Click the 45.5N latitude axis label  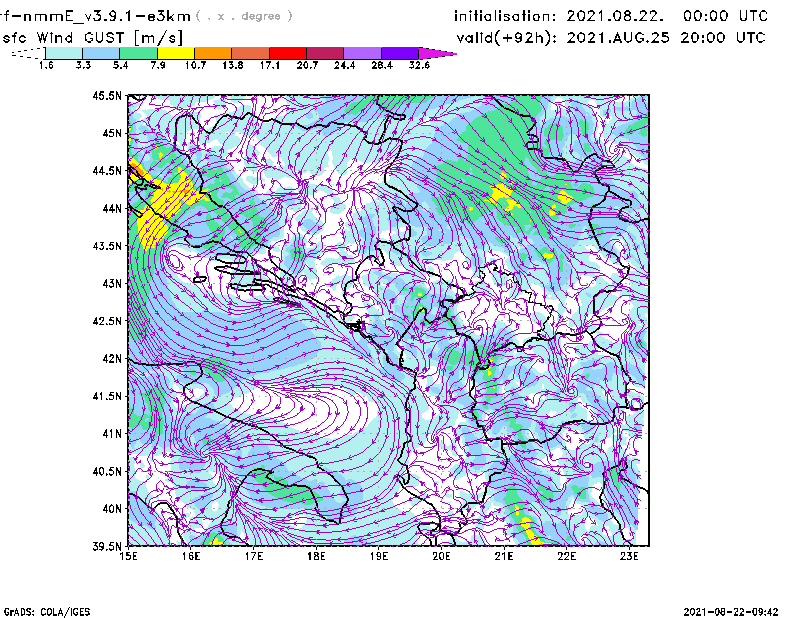point(107,96)
